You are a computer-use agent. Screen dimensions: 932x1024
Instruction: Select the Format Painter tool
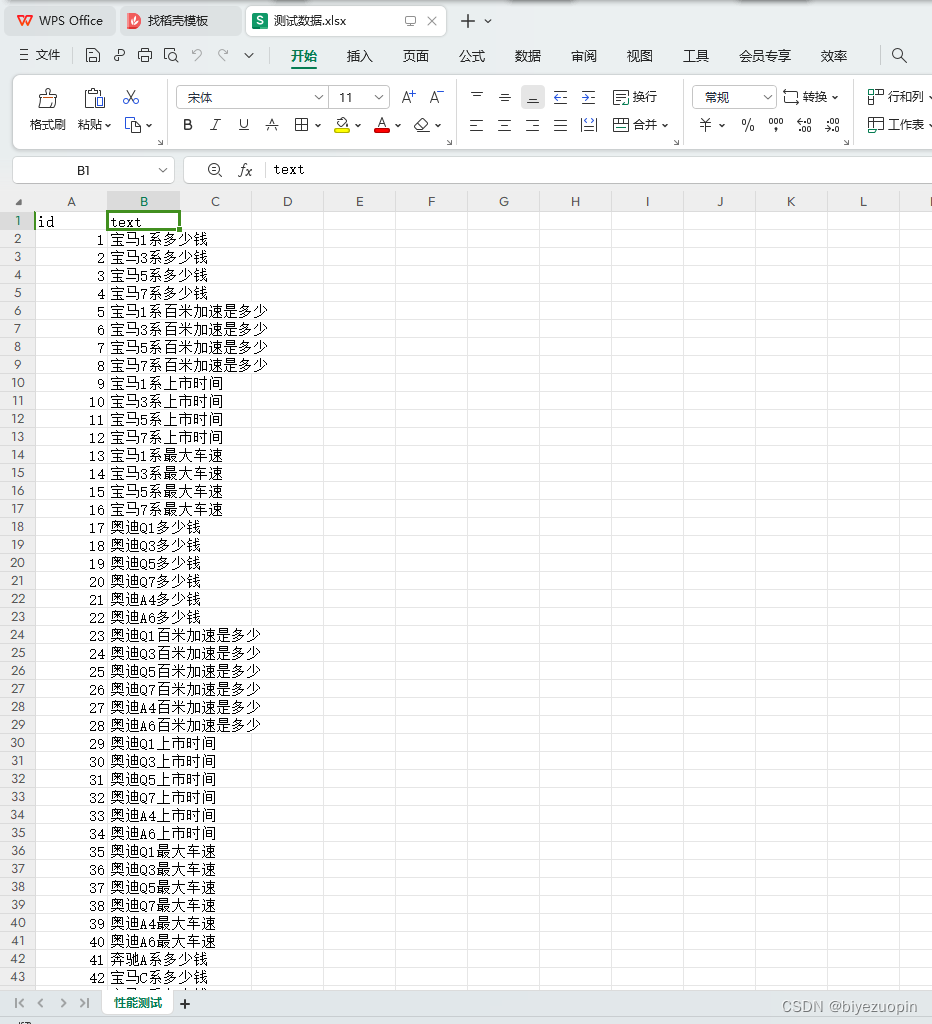coord(47,110)
